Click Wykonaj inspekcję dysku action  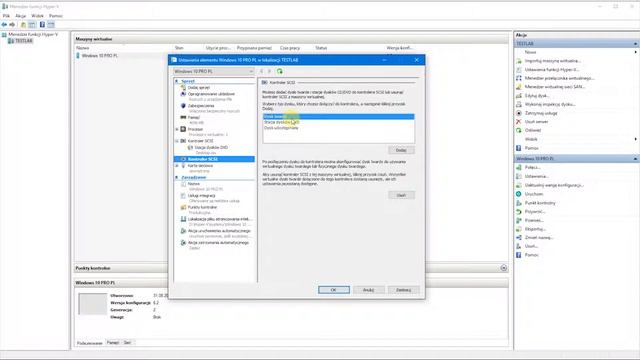tap(550, 104)
